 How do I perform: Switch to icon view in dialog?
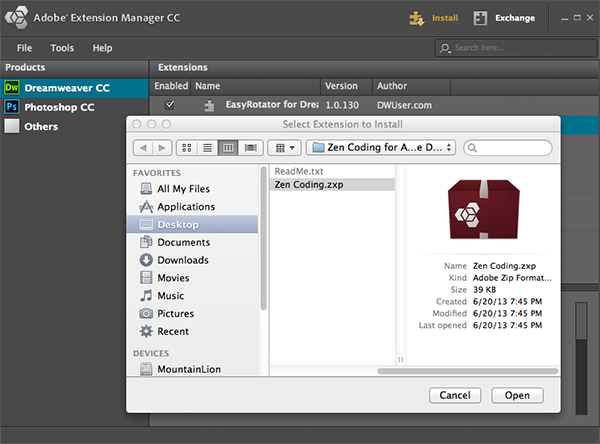point(187,148)
